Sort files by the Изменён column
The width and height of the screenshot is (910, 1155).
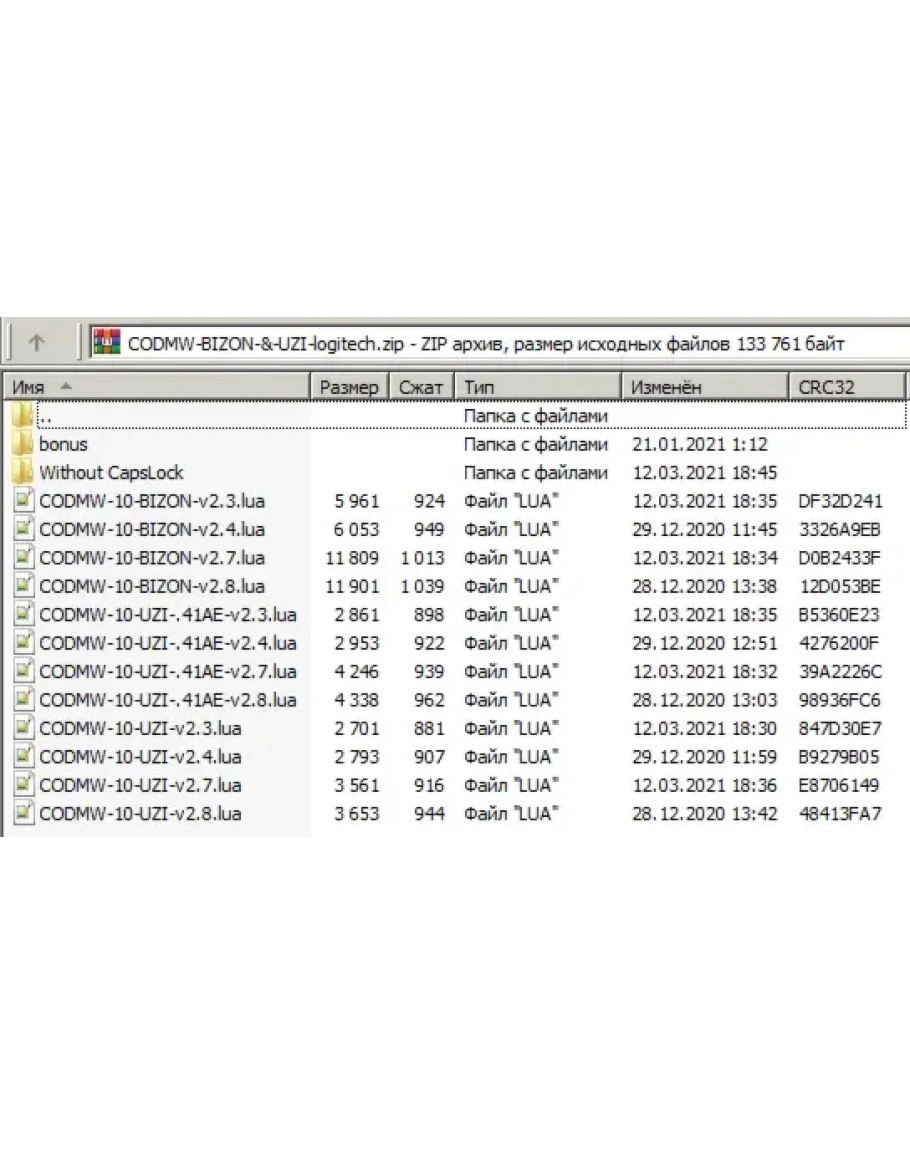point(704,387)
